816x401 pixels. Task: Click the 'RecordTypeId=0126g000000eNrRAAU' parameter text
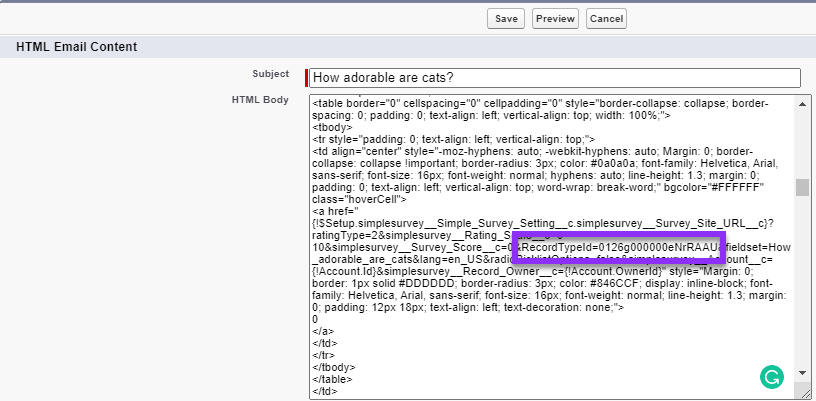coord(619,247)
